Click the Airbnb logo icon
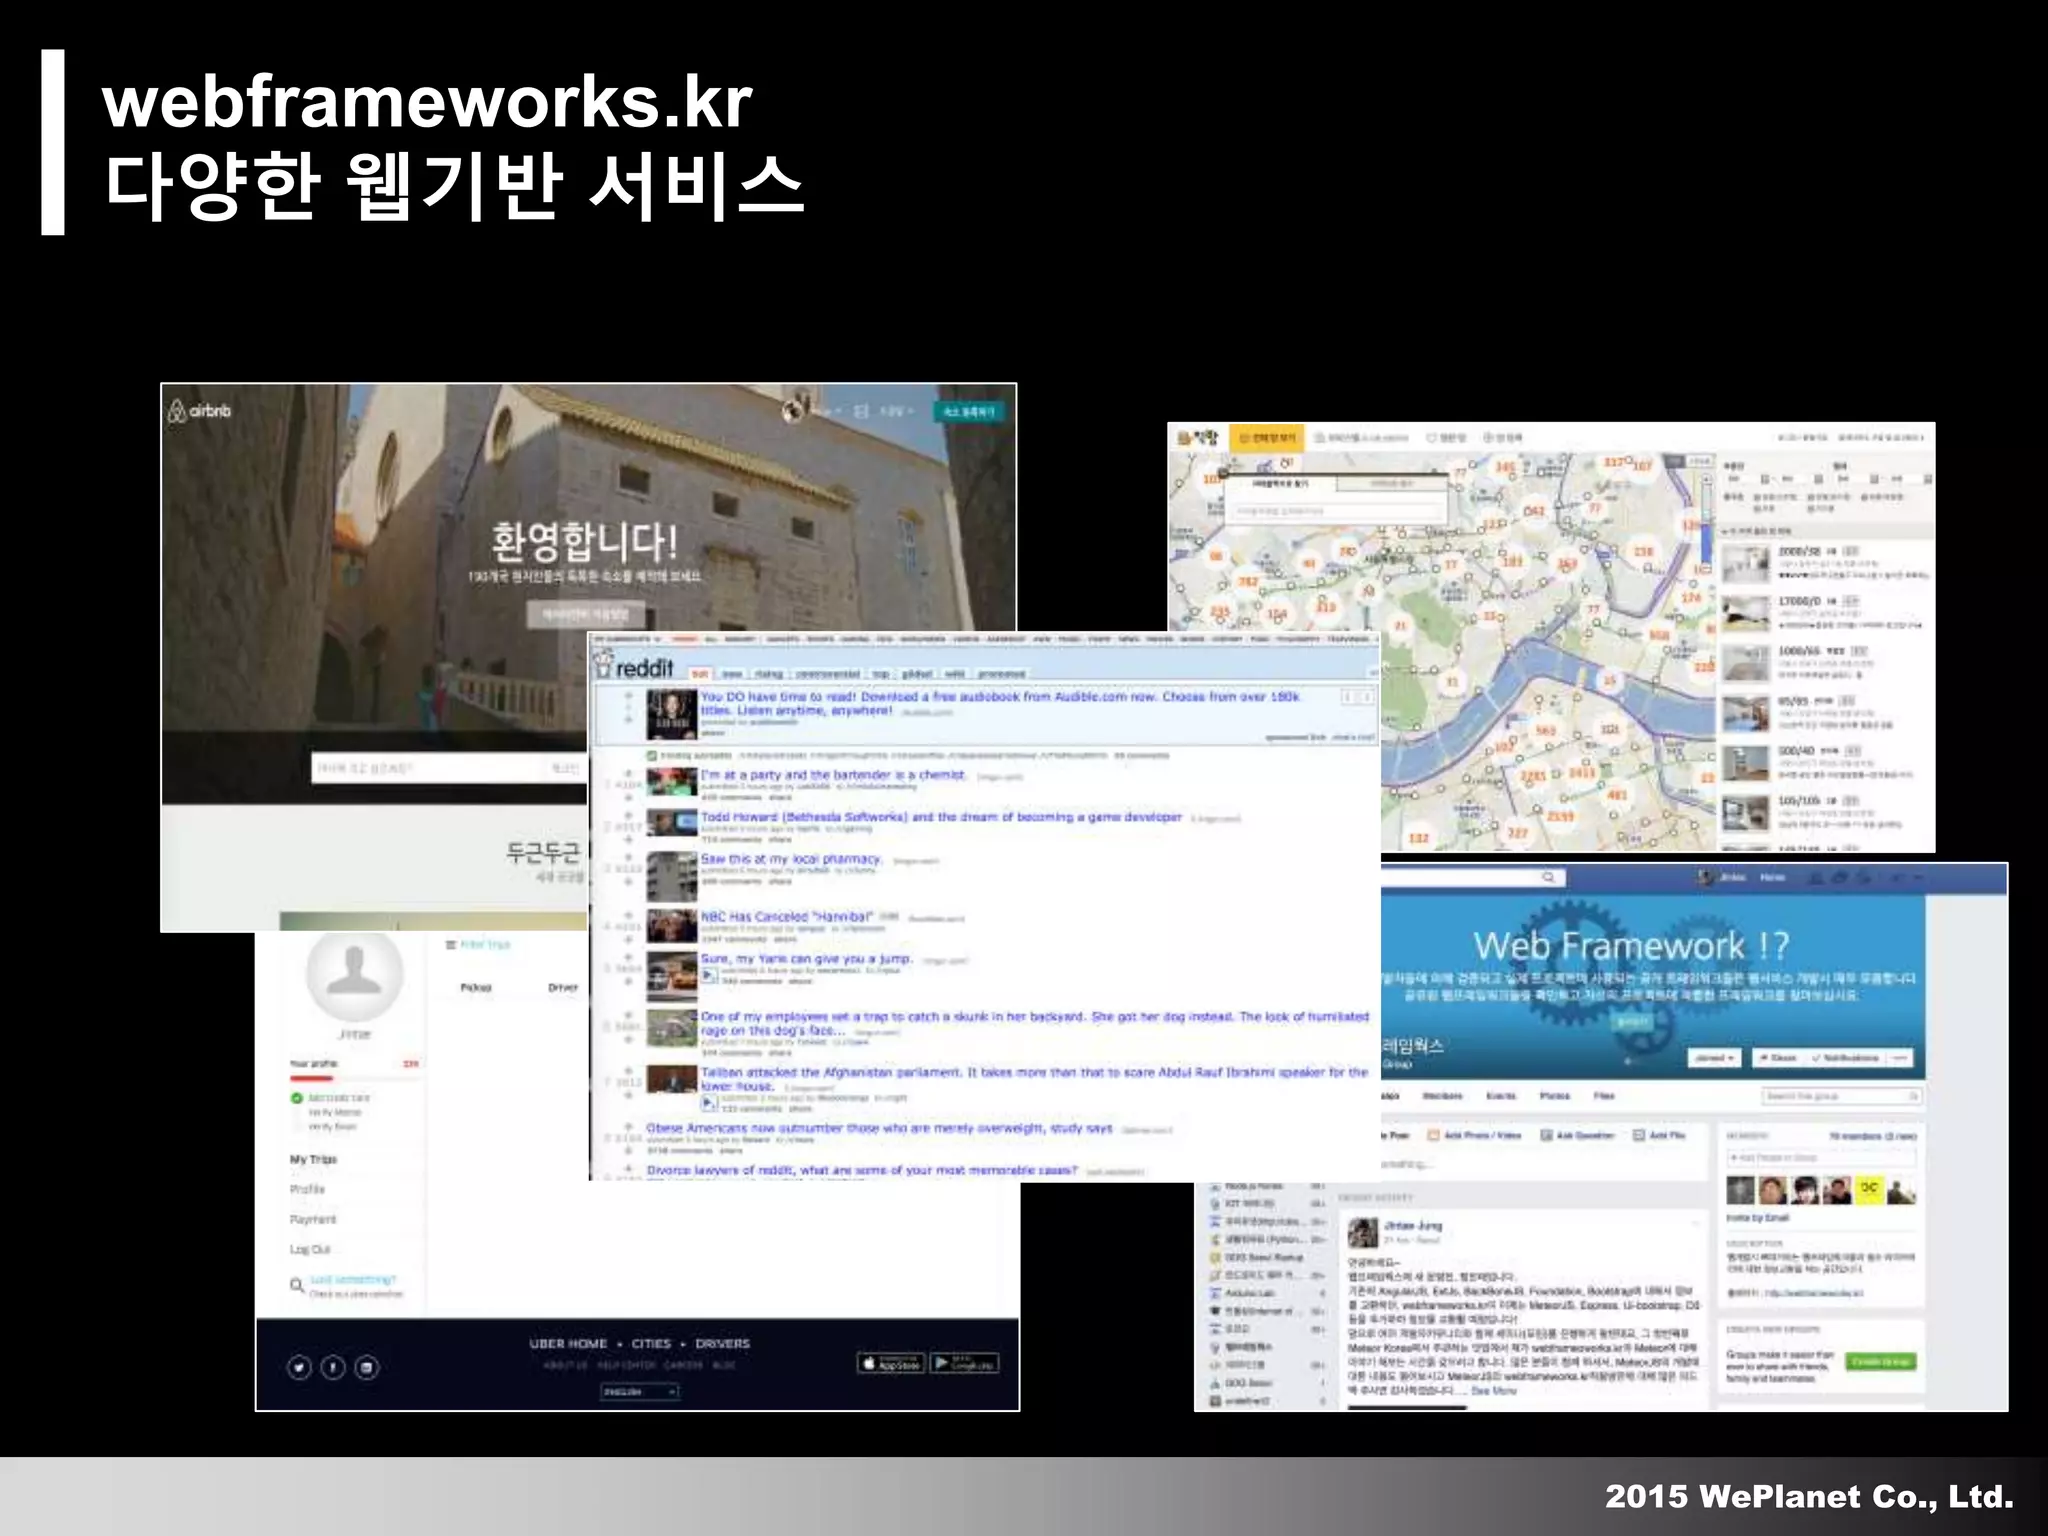2048x1536 pixels. pos(177,411)
